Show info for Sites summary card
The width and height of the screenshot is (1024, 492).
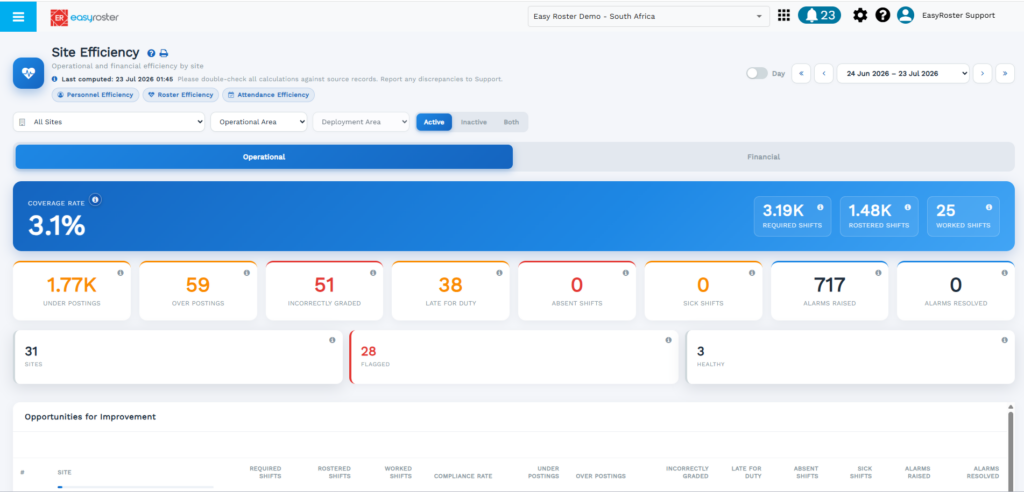click(332, 340)
